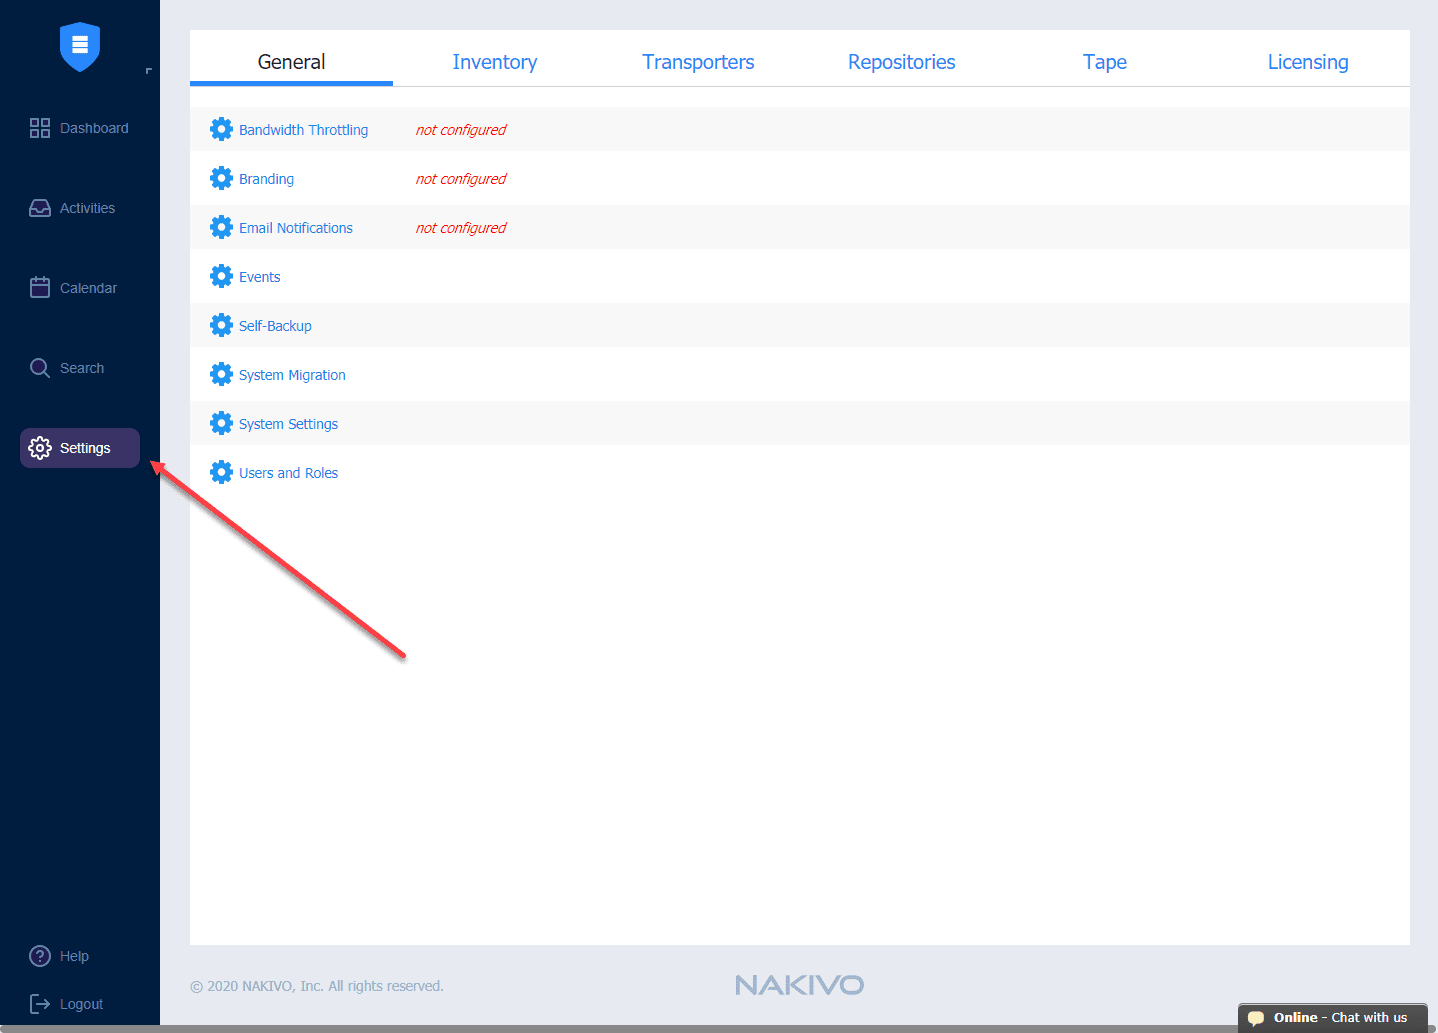Open the Users and Roles link
This screenshot has width=1438, height=1033.
(x=289, y=473)
